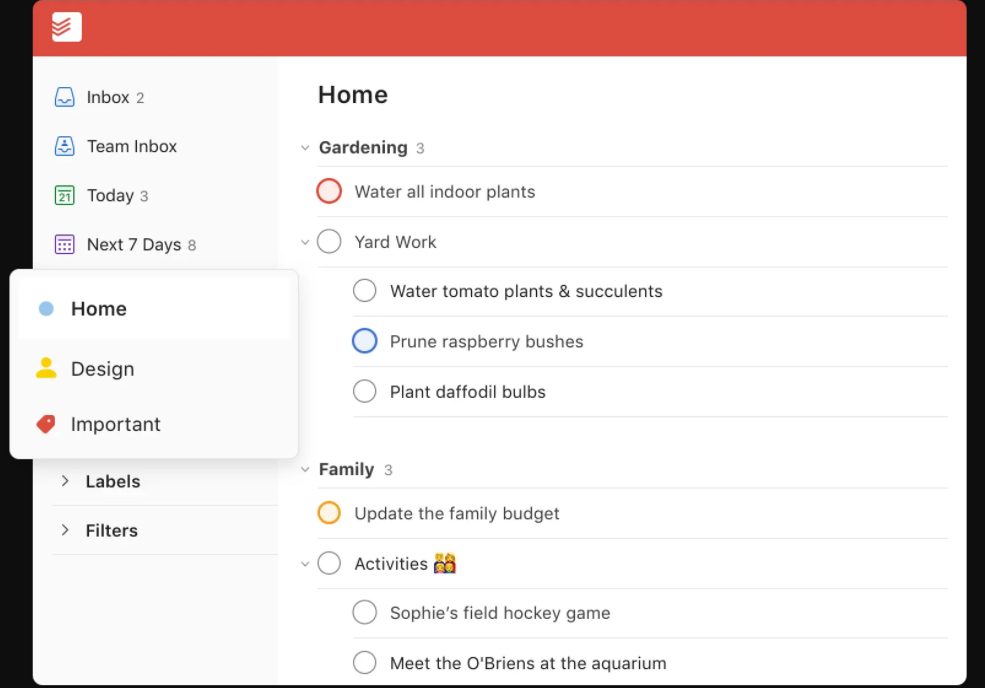Check off 'Prune raspberry bushes' task
Screen dimensions: 985x688
pyautogui.click(x=365, y=341)
